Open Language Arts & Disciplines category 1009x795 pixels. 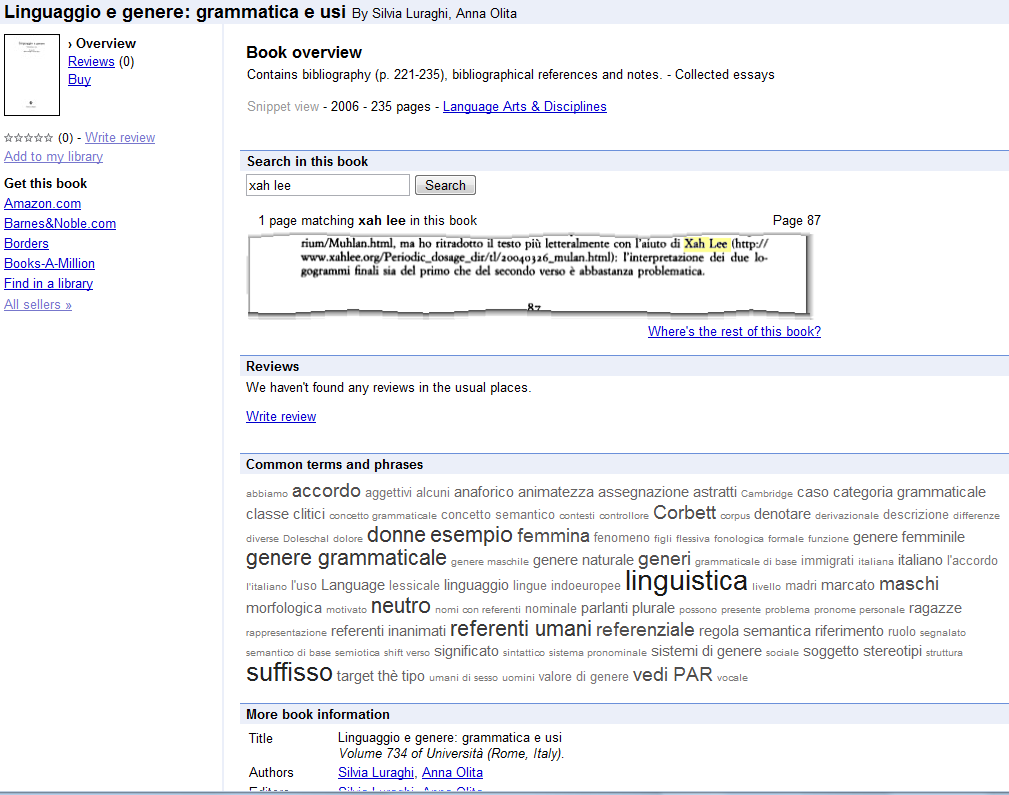524,106
